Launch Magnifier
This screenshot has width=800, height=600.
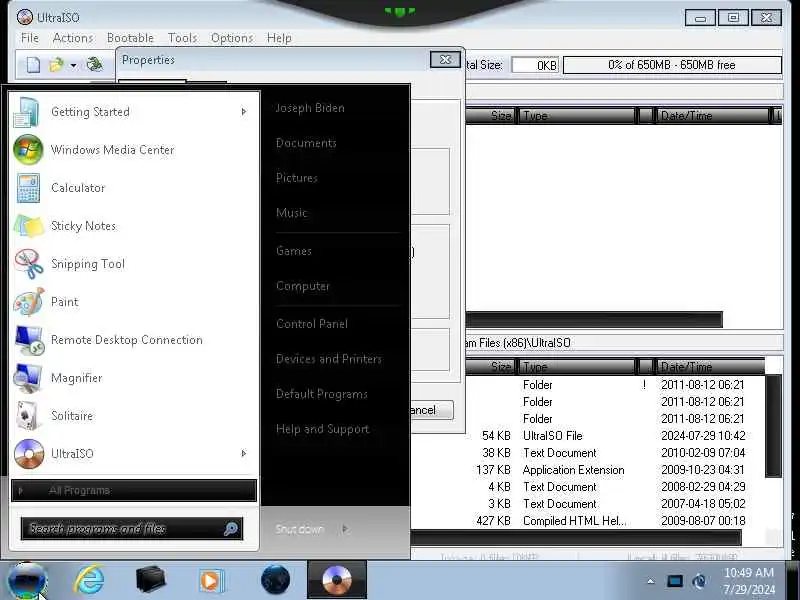[134, 378]
